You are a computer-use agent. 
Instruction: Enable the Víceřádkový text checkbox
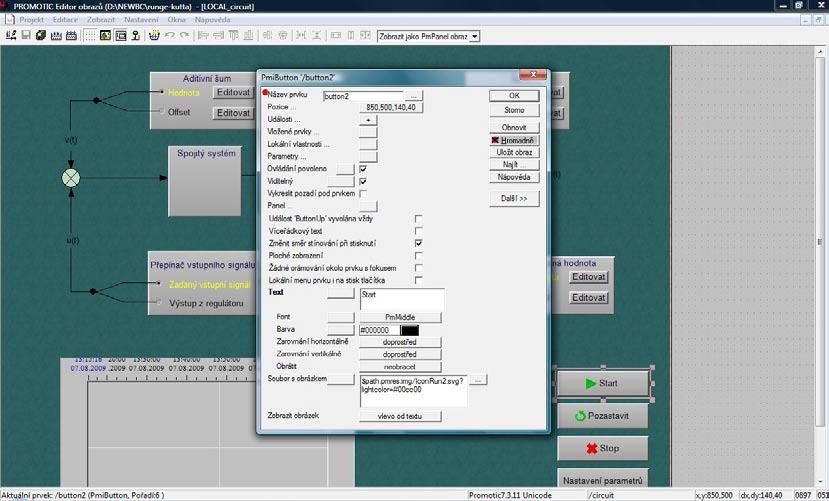[418, 231]
